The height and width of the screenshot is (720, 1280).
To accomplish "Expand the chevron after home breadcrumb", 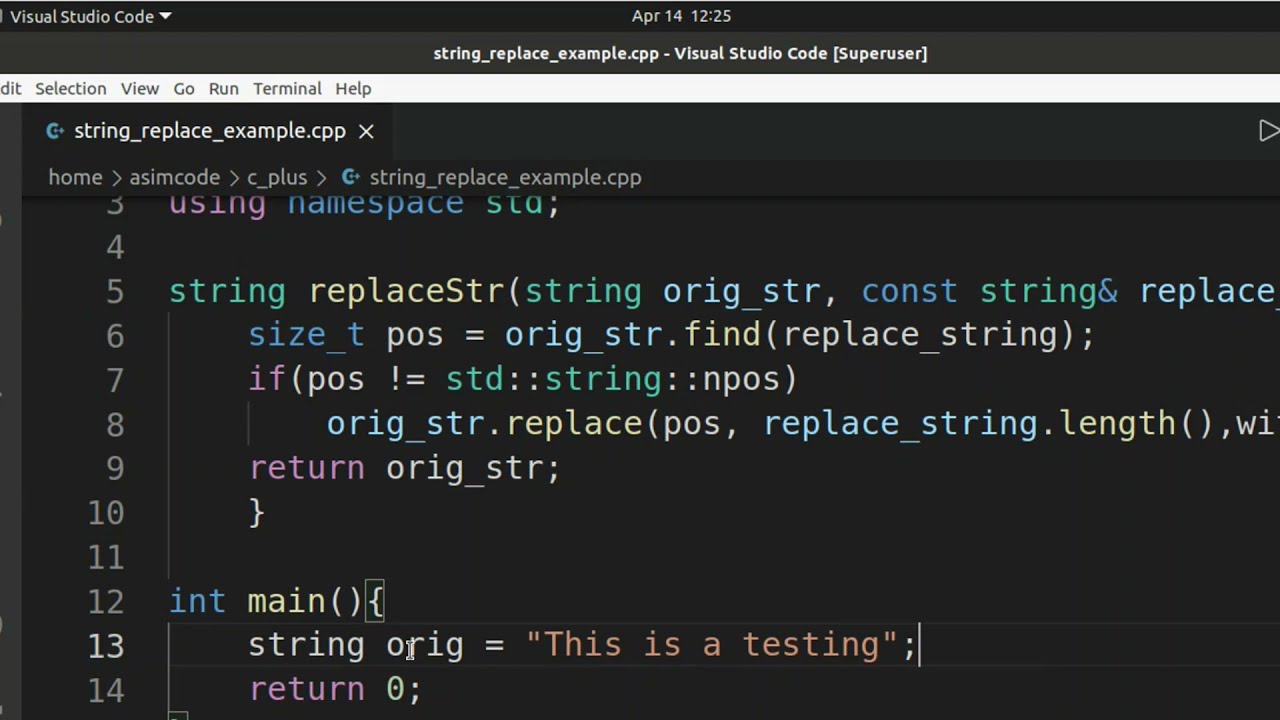I will (116, 177).
